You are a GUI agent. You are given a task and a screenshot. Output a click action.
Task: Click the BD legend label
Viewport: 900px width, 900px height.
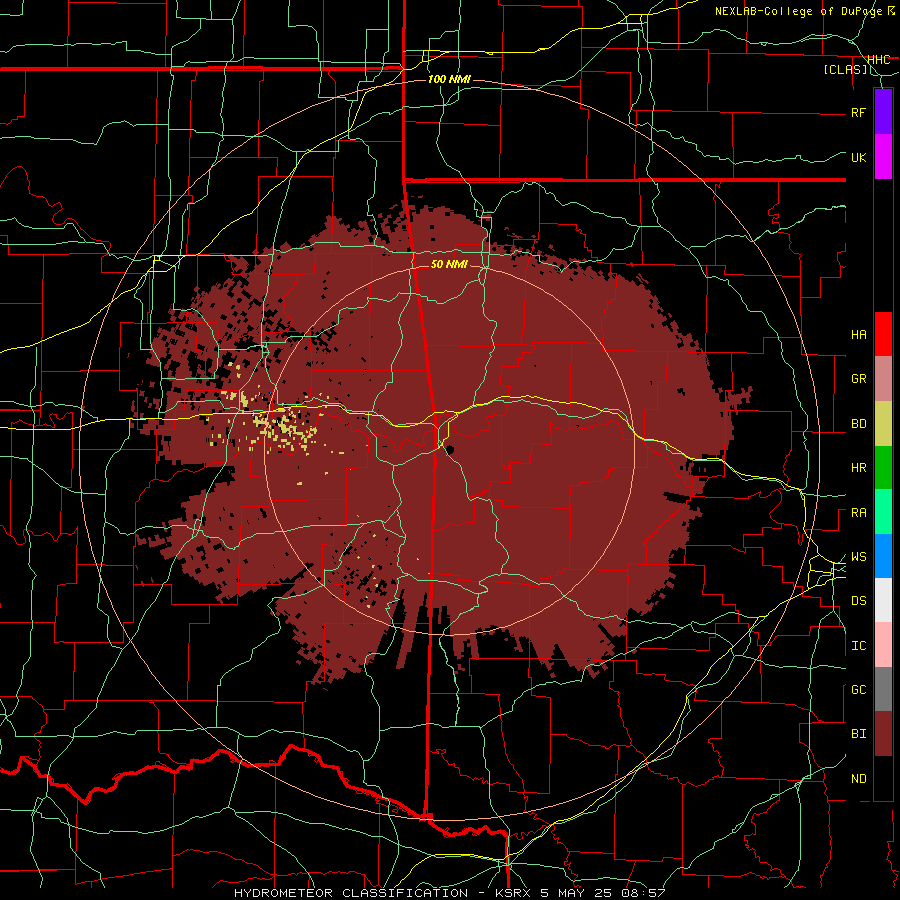pos(858,424)
